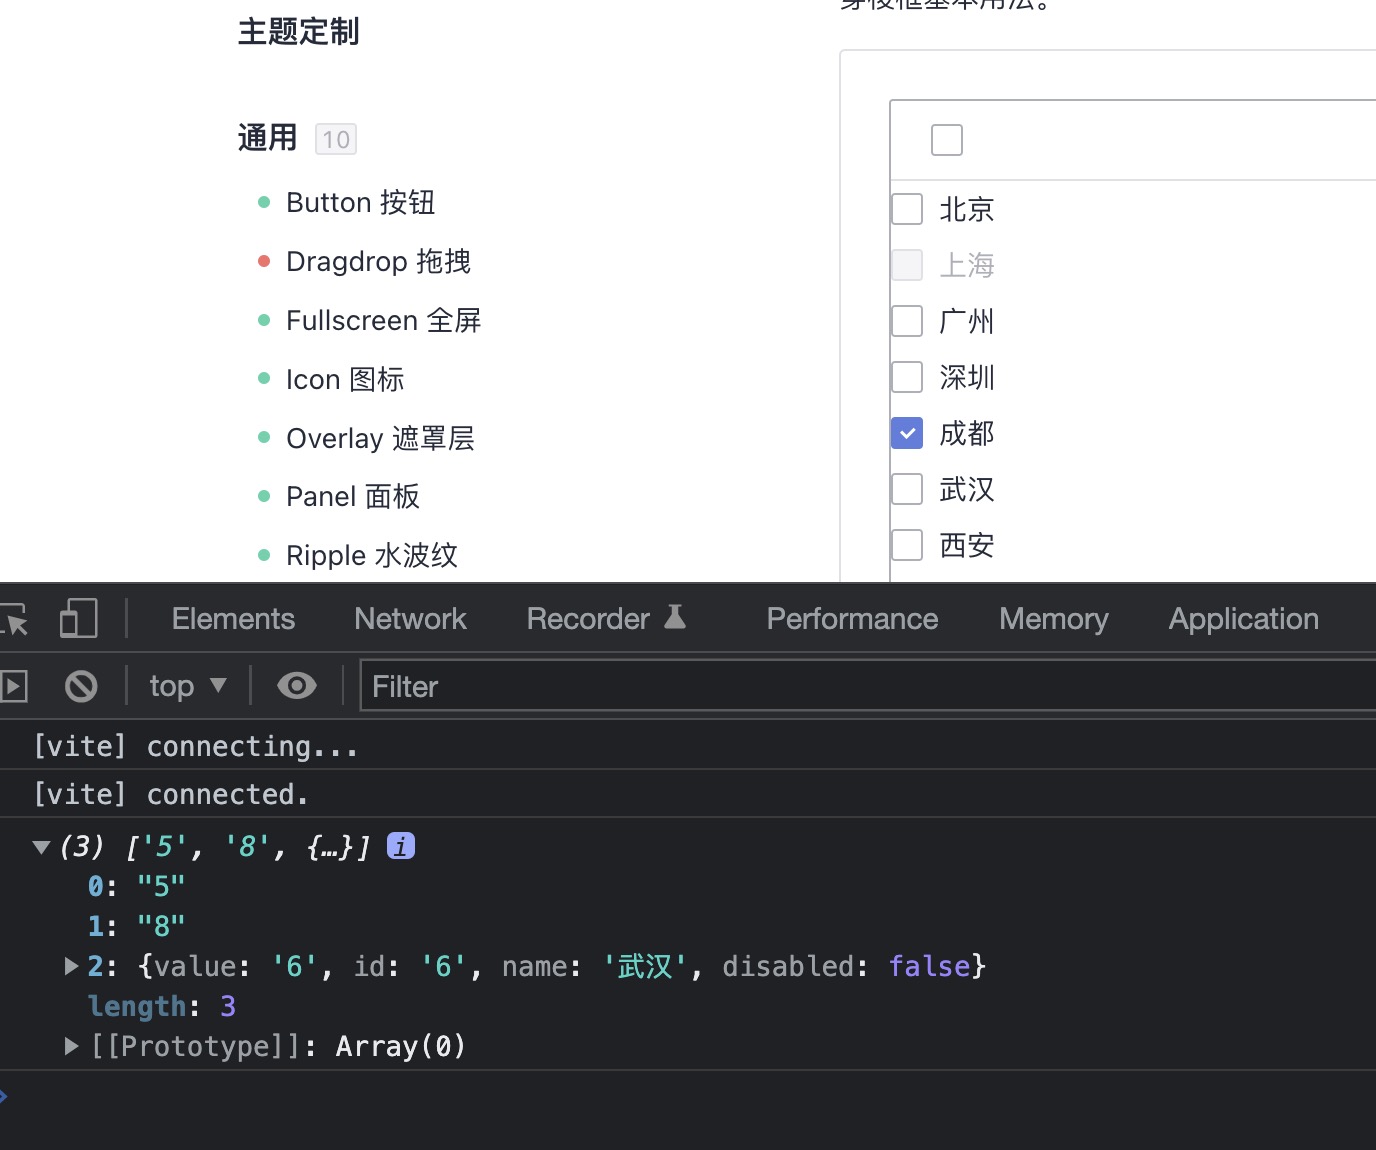Expand array item 2 object
The image size is (1376, 1150).
(x=71, y=966)
